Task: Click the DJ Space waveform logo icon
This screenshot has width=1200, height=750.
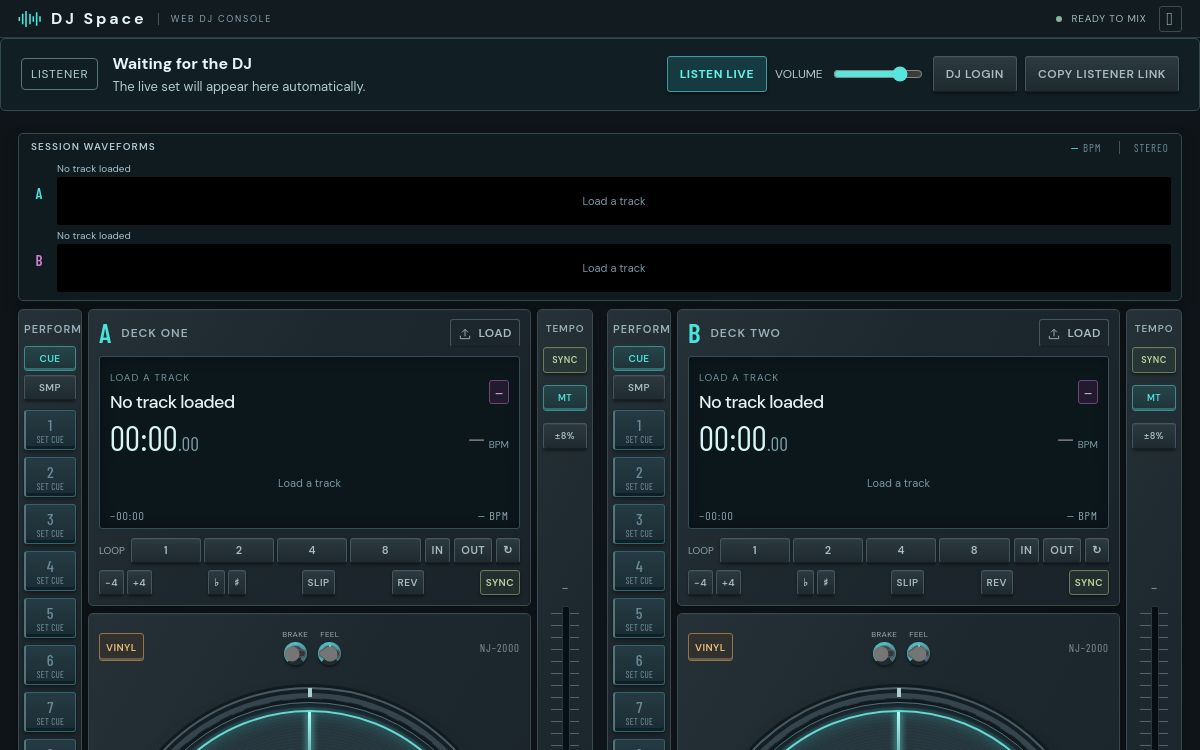Action: pos(30,18)
